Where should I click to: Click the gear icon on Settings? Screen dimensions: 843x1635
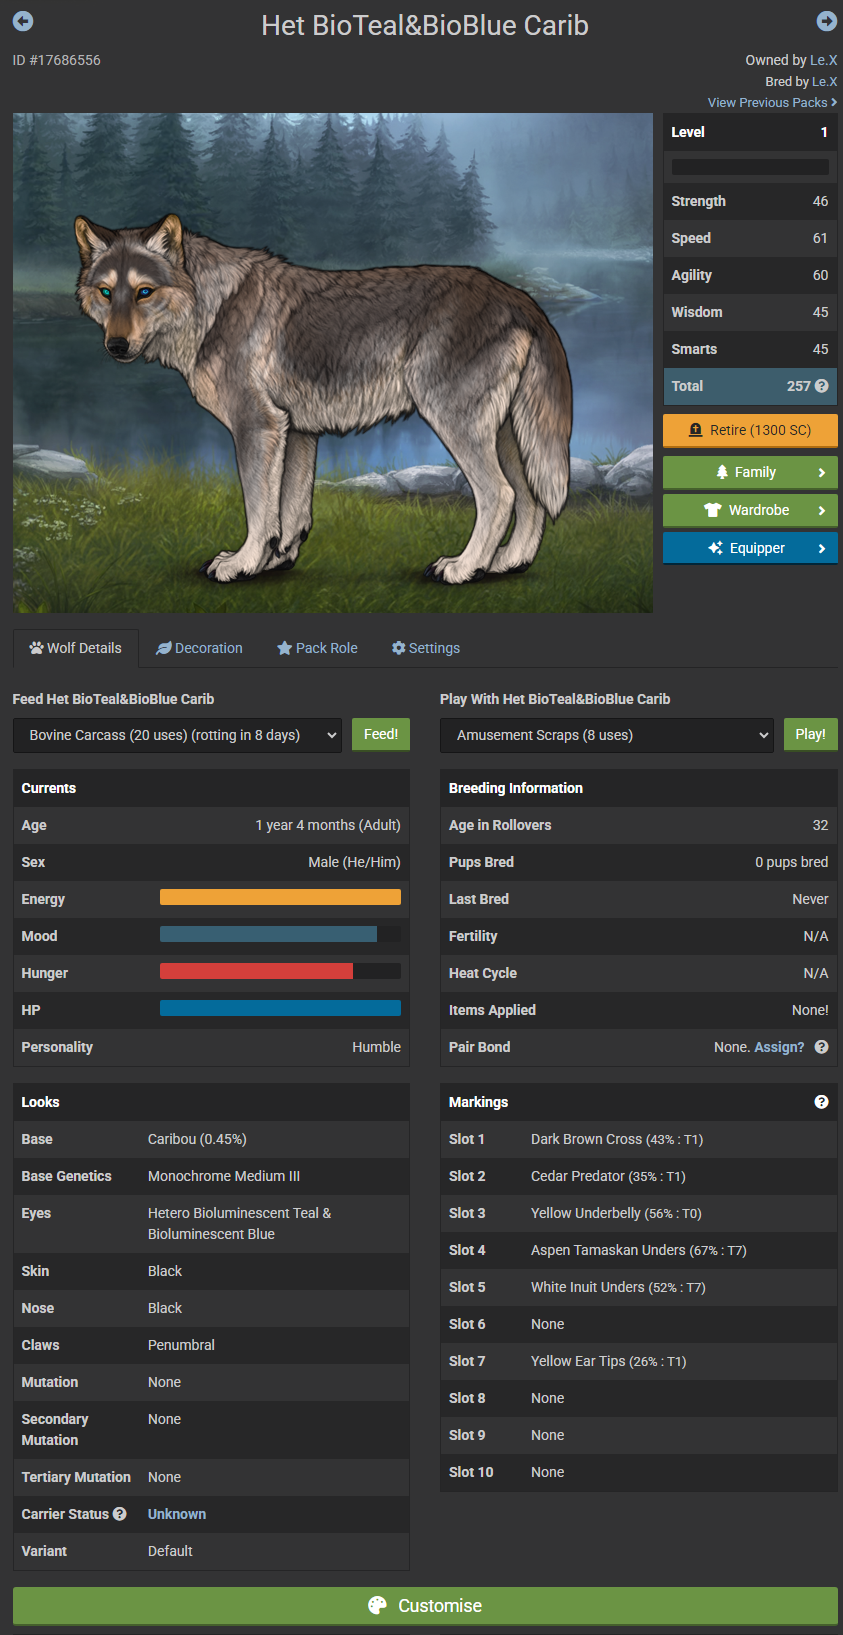(399, 648)
